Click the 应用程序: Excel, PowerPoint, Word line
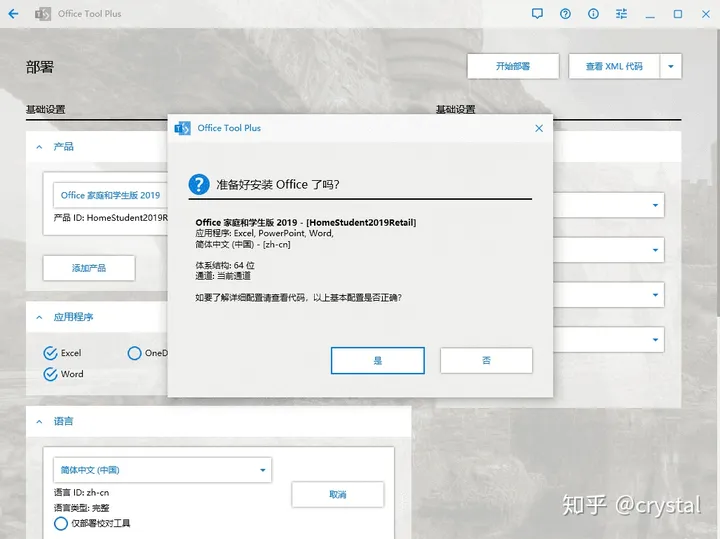This screenshot has height=539, width=720. 264,233
